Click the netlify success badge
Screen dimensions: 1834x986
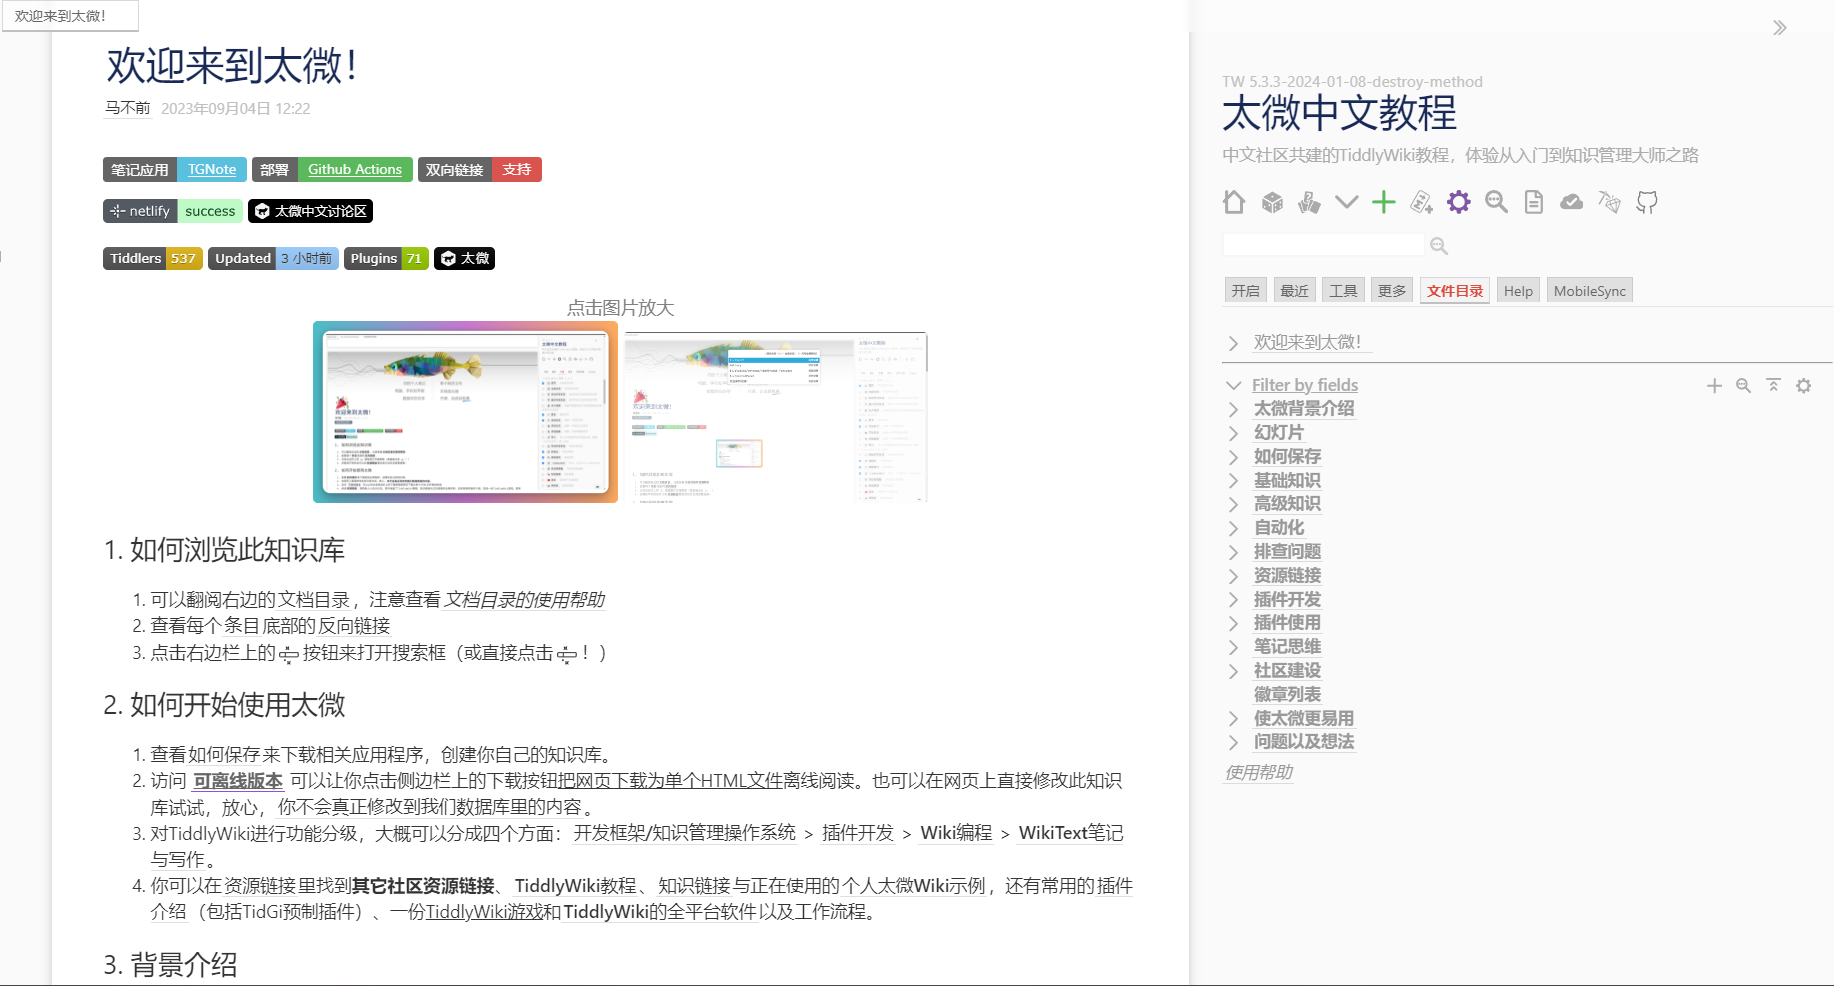coord(172,211)
